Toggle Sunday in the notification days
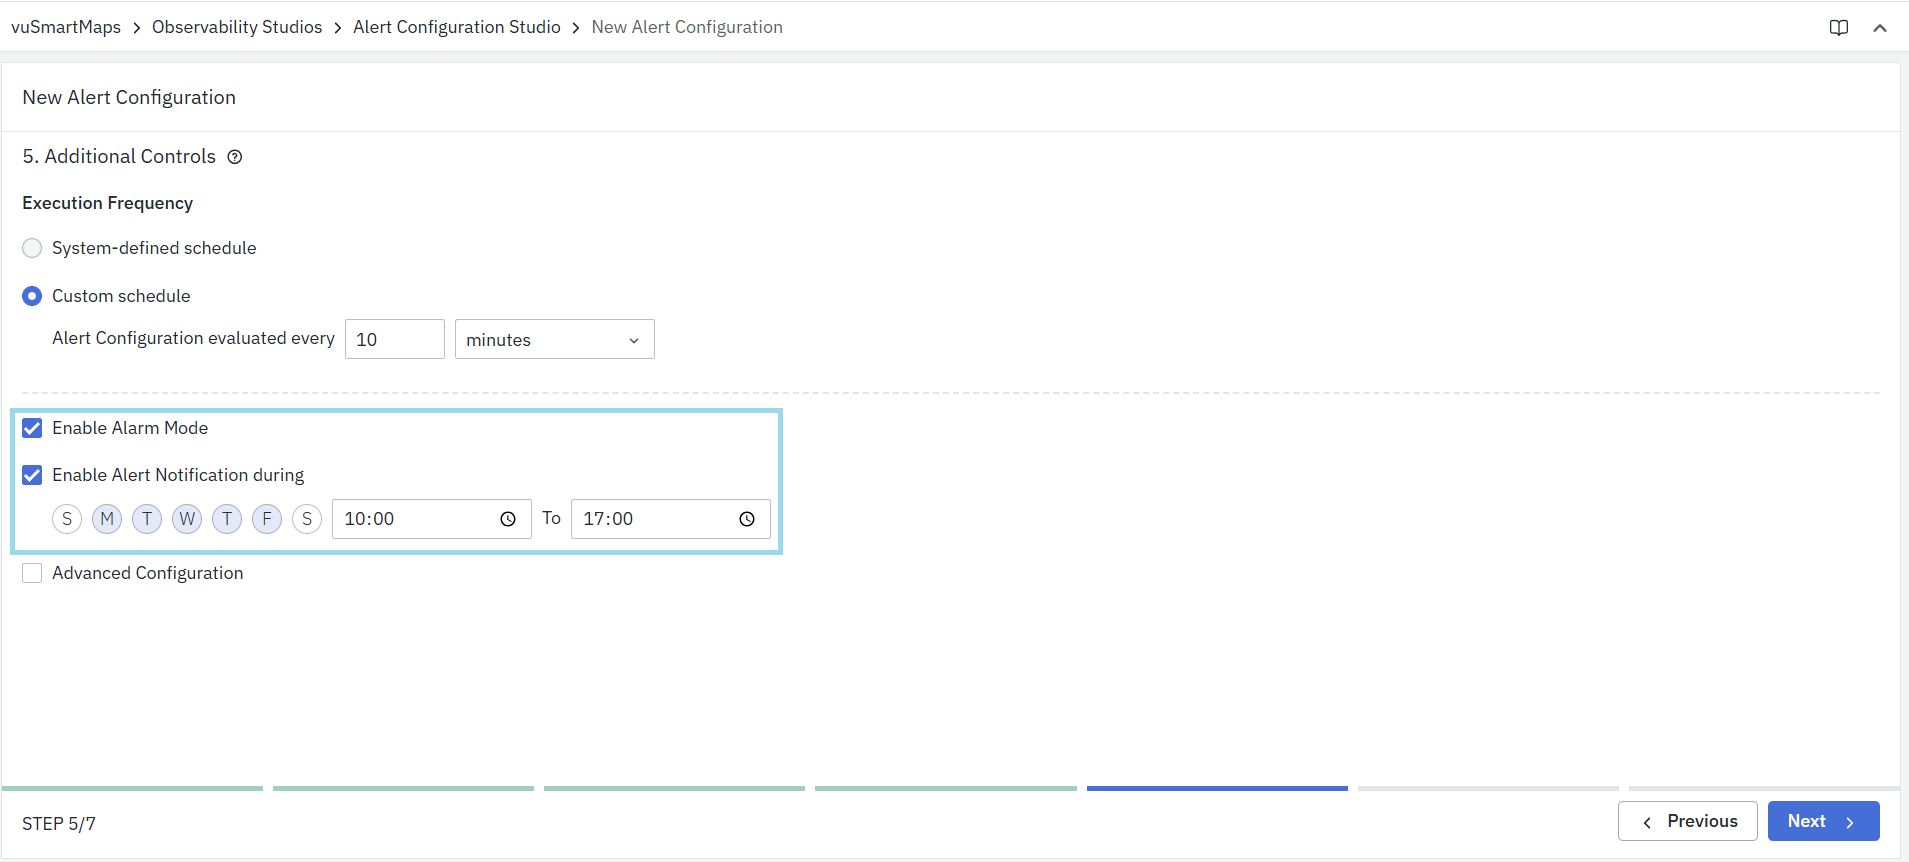This screenshot has width=1909, height=862. click(67, 519)
